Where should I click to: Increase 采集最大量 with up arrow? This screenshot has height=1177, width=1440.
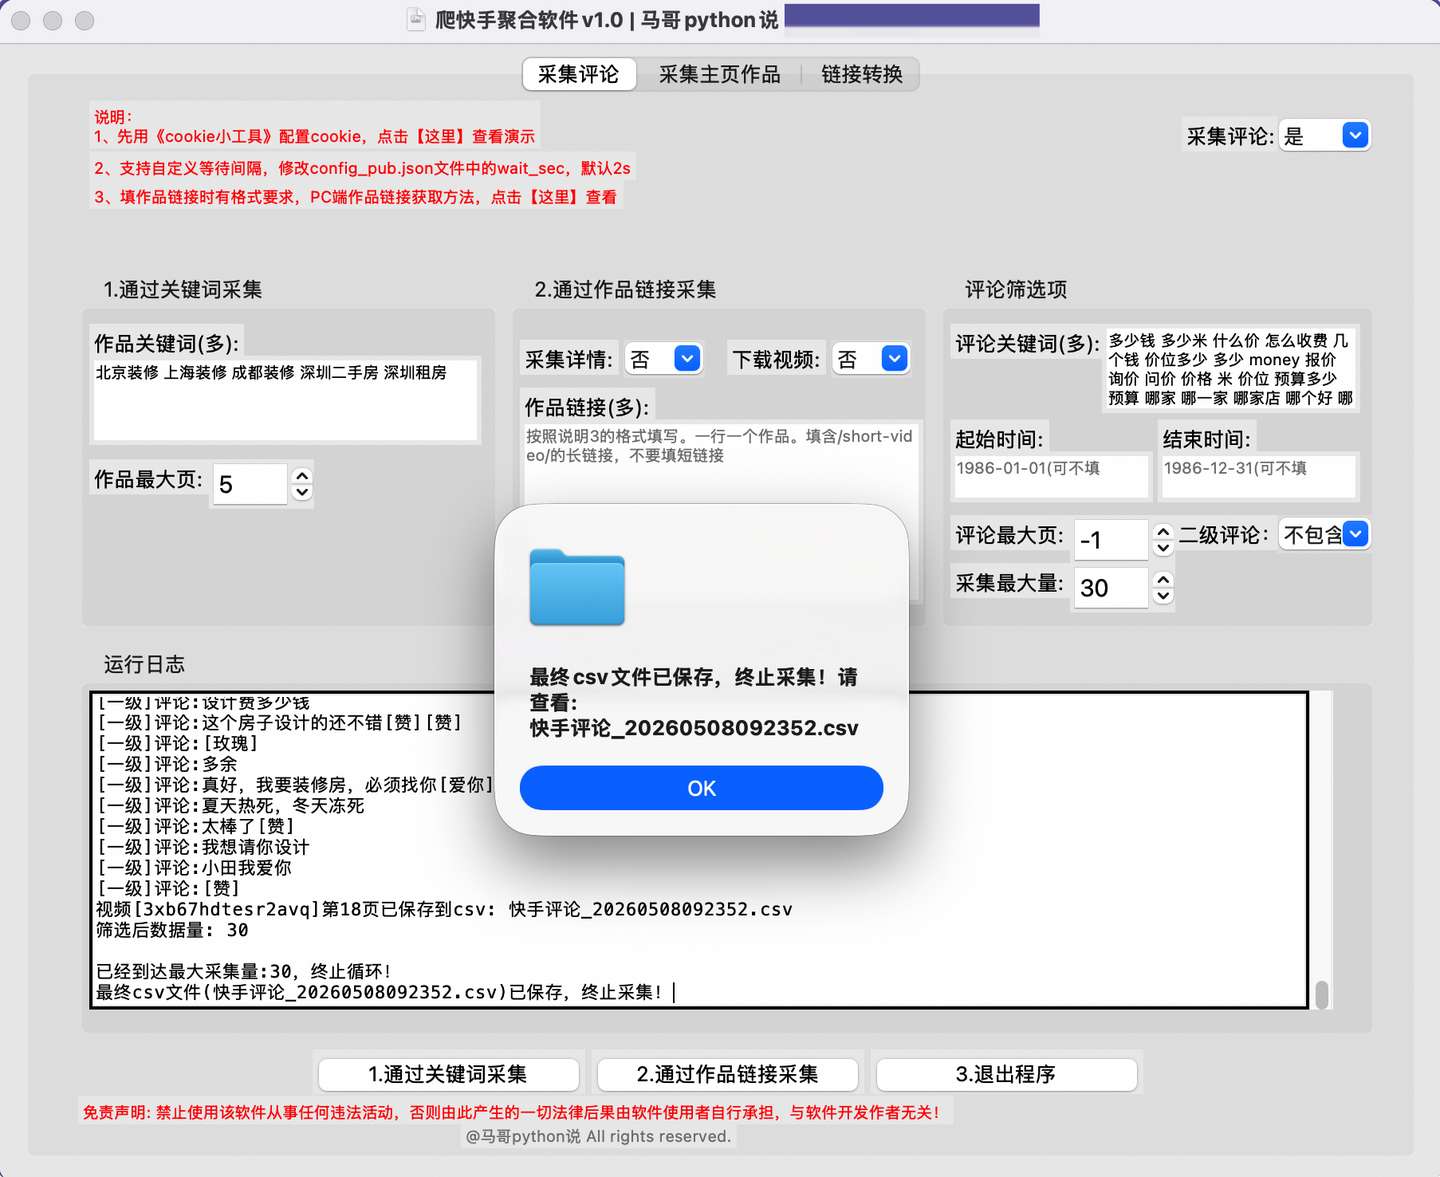1163,579
